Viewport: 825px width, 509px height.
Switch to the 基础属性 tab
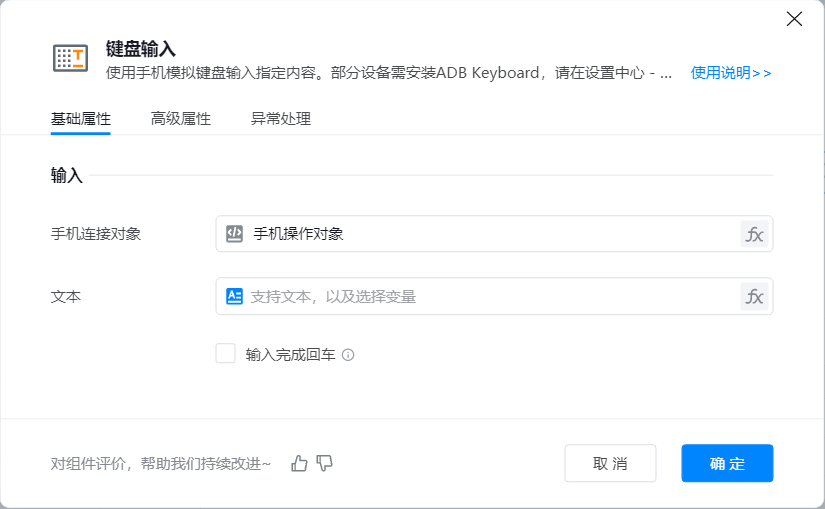click(80, 118)
